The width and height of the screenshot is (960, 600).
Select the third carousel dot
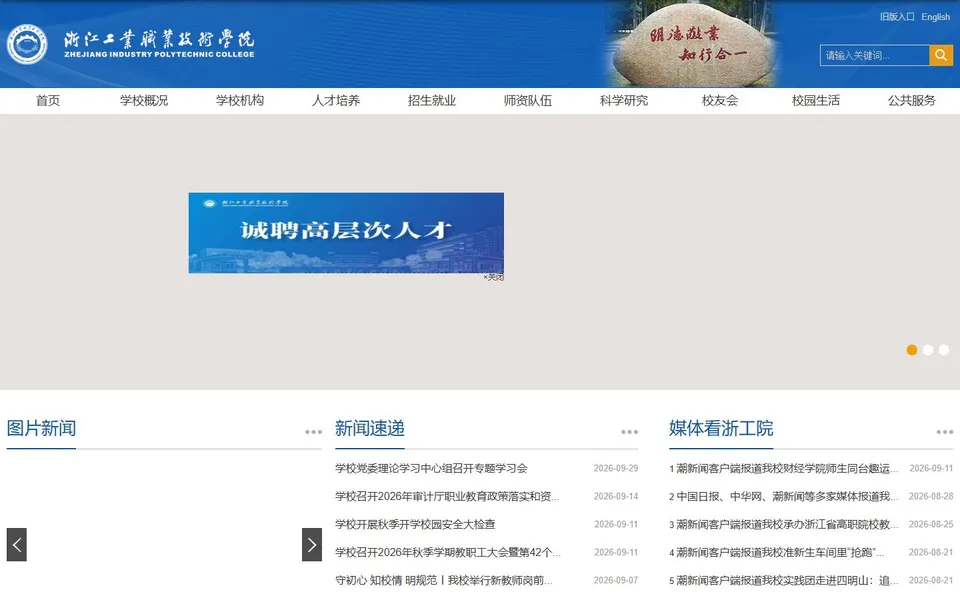(x=943, y=350)
